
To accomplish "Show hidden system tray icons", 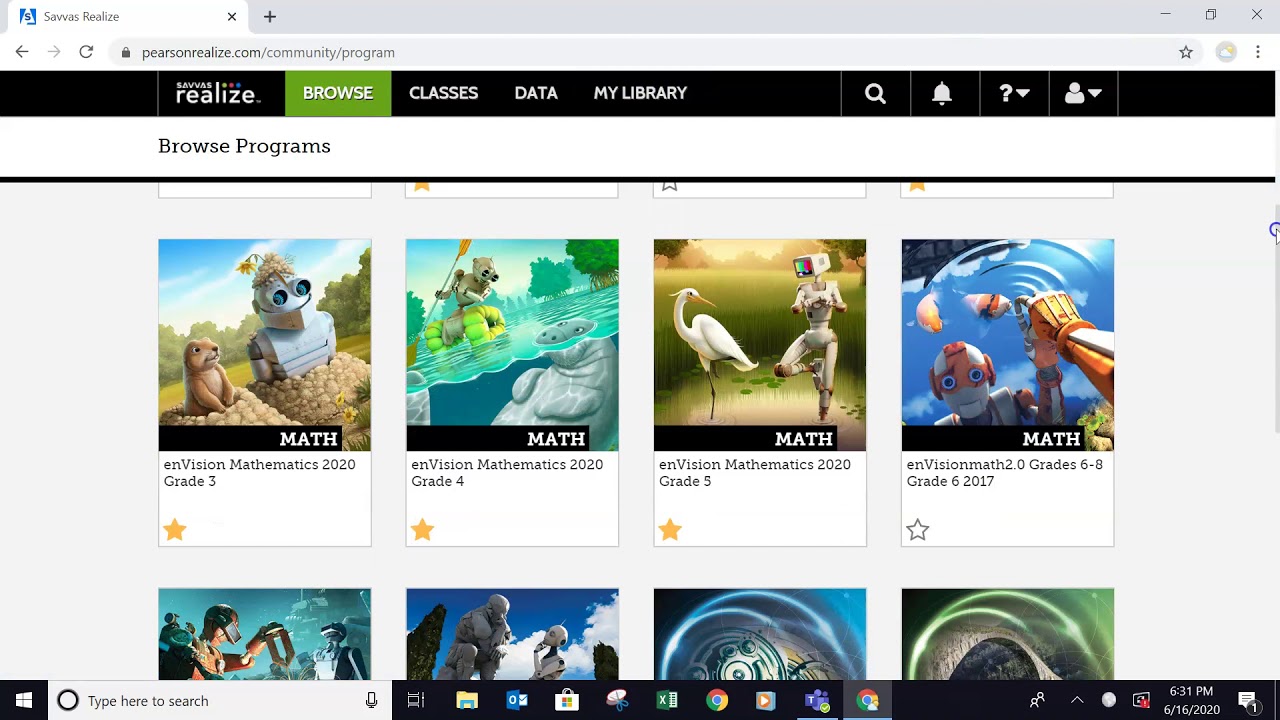I will [x=1076, y=700].
